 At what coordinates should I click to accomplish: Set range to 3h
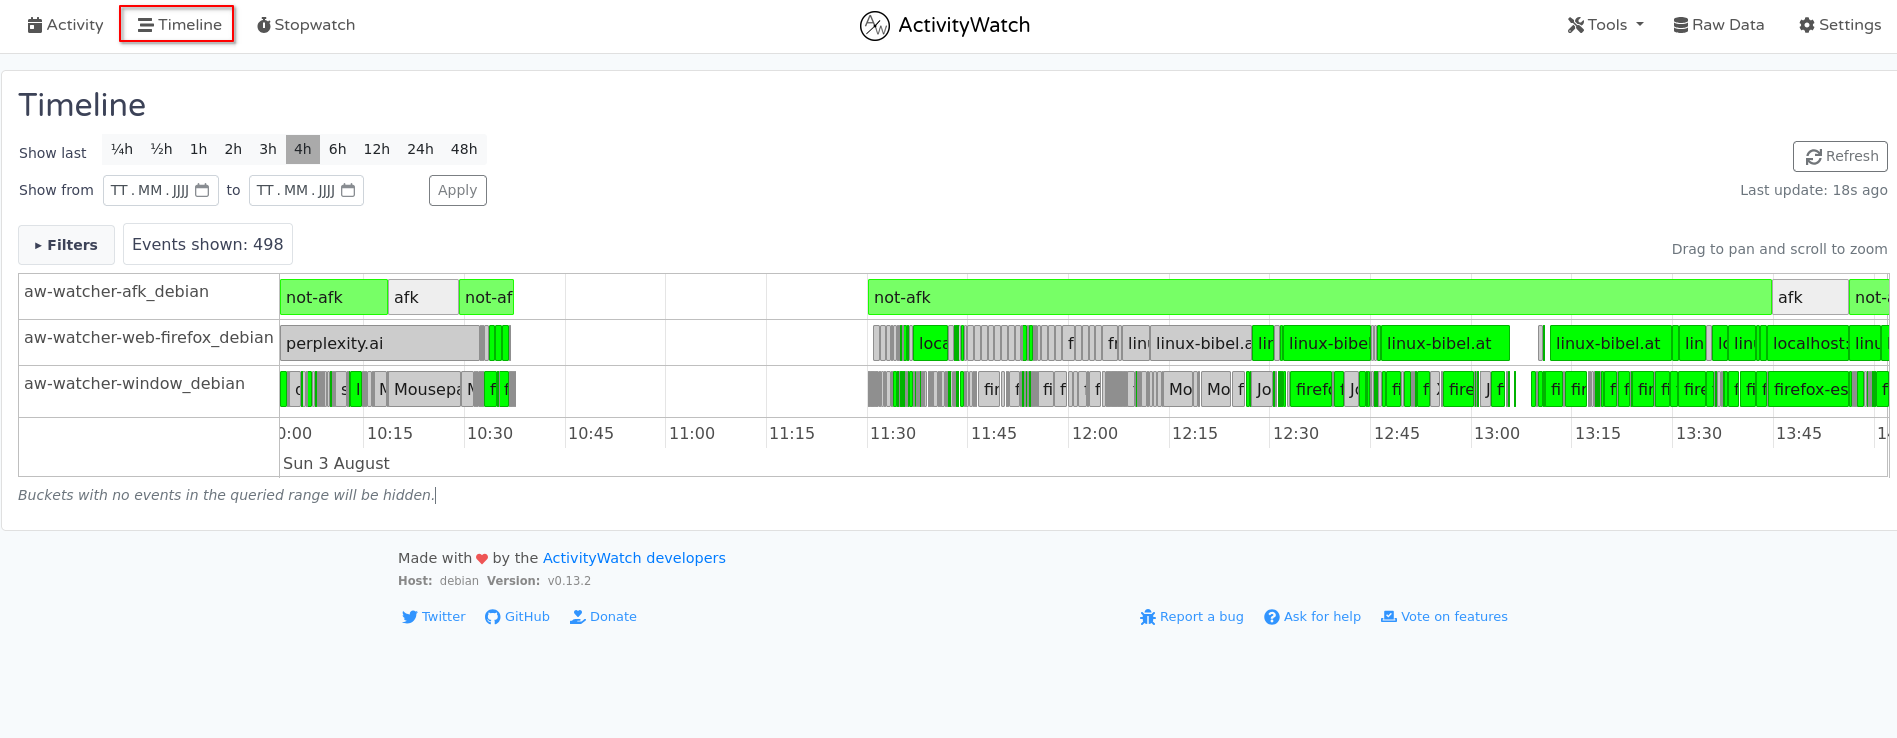click(x=268, y=149)
